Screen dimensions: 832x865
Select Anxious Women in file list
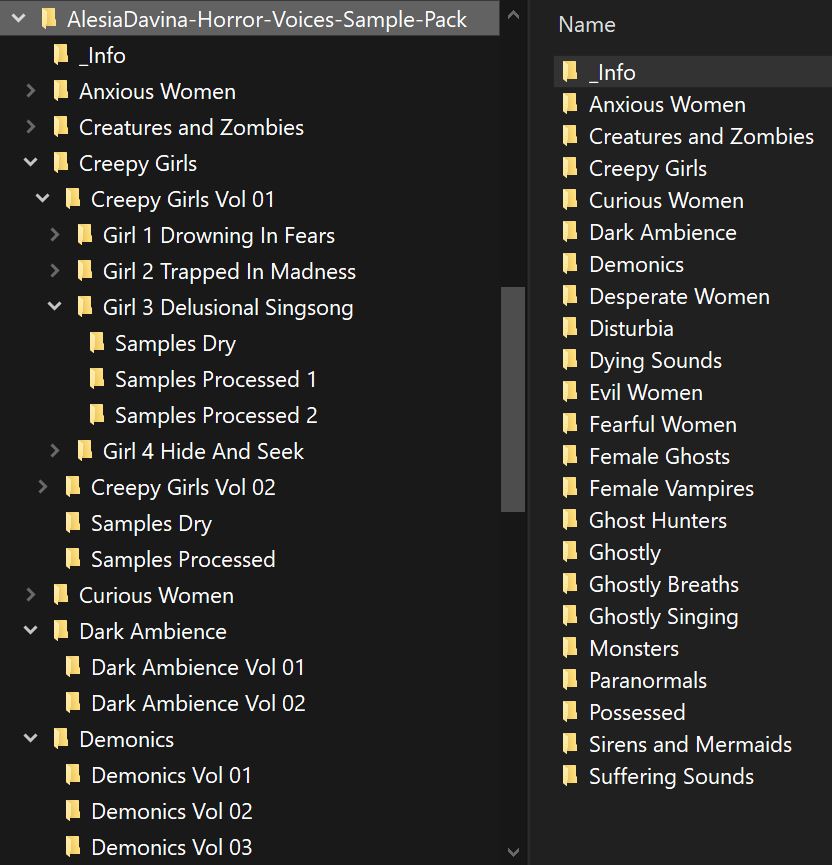667,104
